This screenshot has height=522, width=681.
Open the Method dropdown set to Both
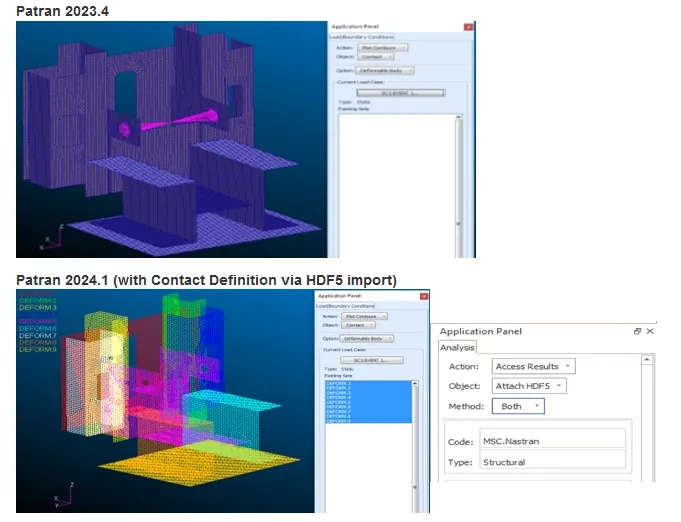tap(518, 406)
